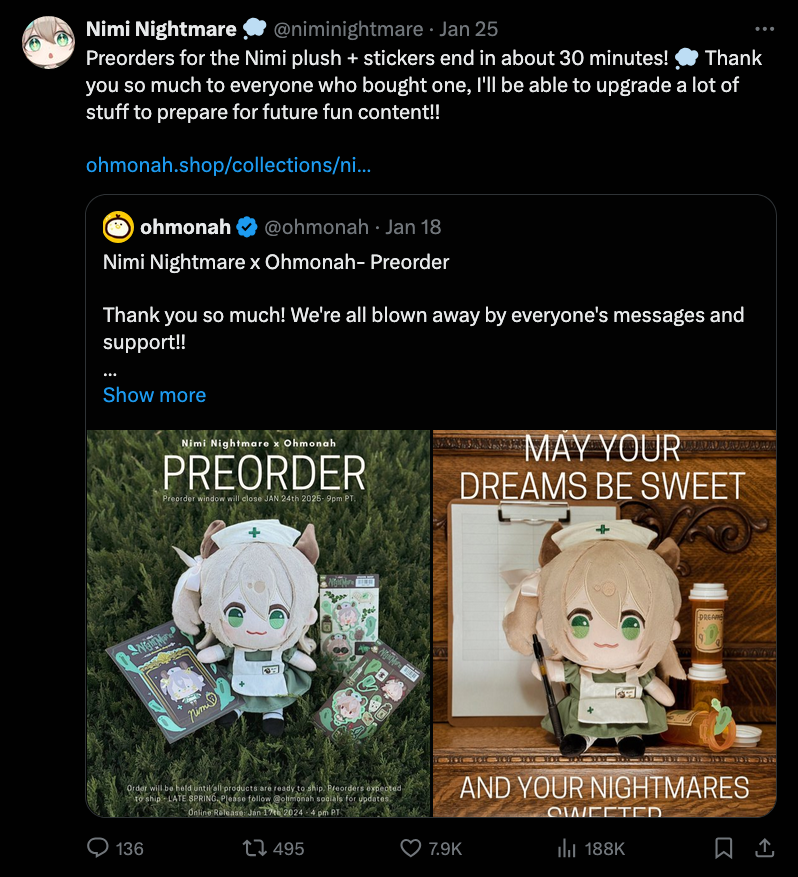Open the ohmonah.shop collections link
The height and width of the screenshot is (877, 798).
[x=228, y=165]
